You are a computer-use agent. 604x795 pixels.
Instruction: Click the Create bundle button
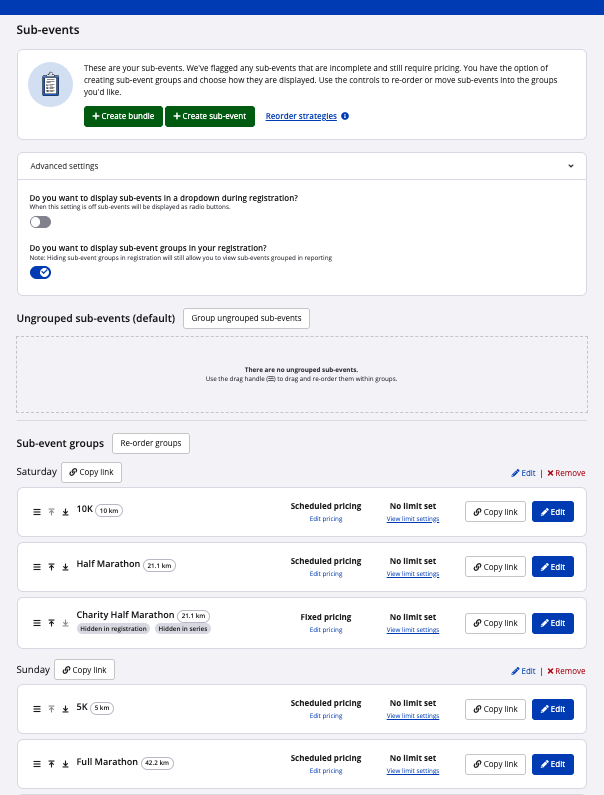[x=123, y=116]
